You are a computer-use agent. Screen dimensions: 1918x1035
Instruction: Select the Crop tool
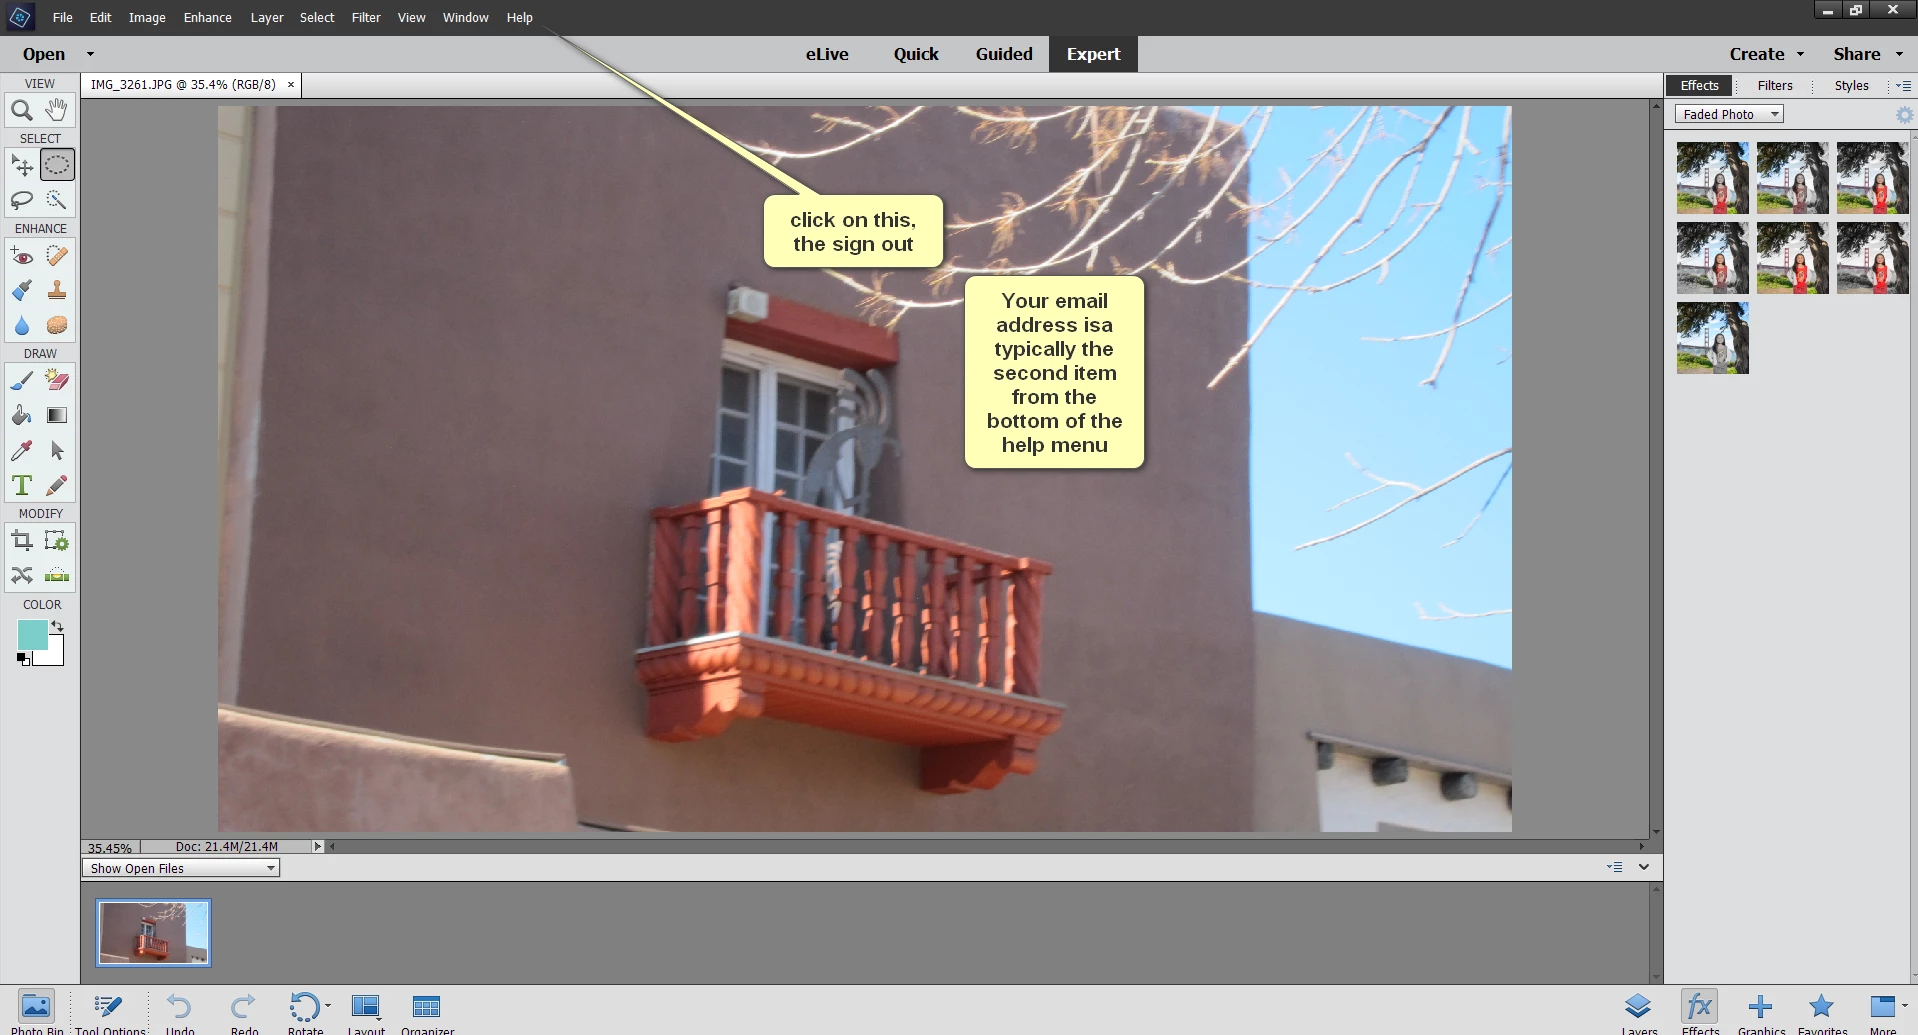pyautogui.click(x=22, y=541)
